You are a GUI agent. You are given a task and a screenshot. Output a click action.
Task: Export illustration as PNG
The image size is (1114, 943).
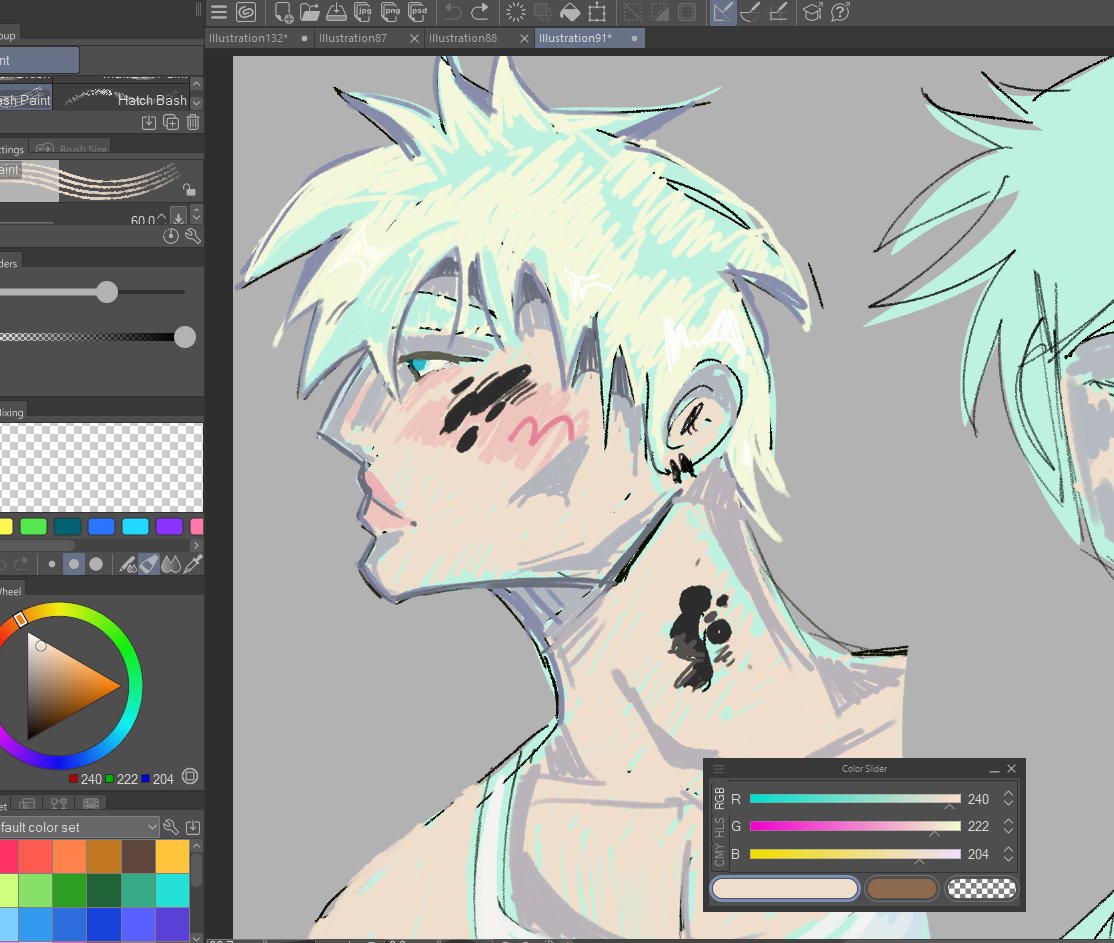[390, 12]
